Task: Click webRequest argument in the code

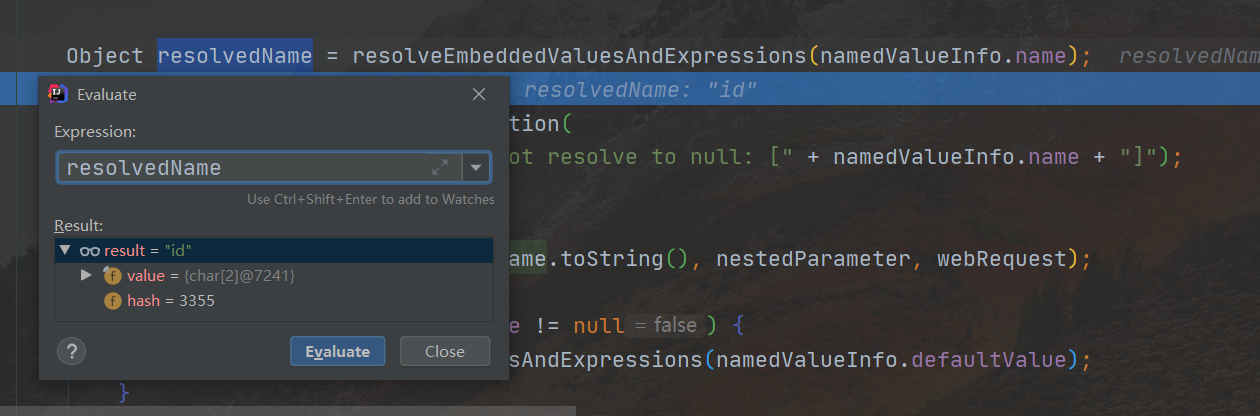Action: (x=1001, y=259)
